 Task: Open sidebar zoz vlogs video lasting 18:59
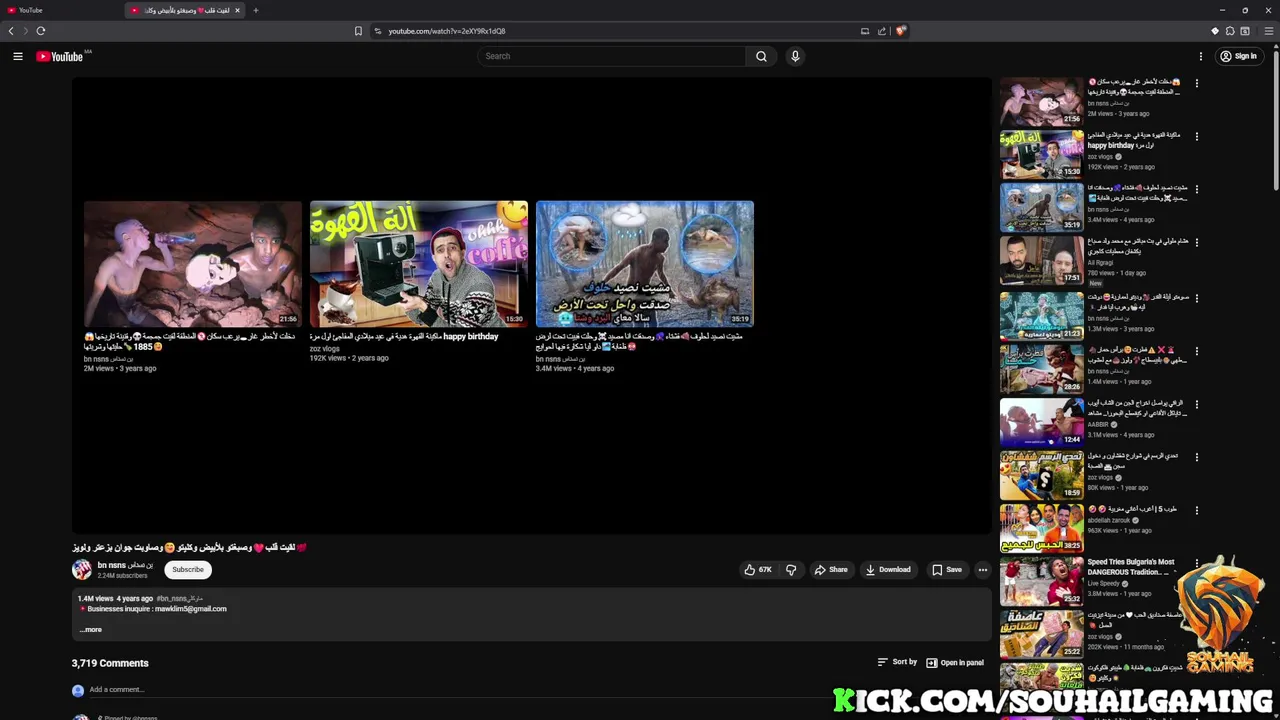pyautogui.click(x=1041, y=475)
